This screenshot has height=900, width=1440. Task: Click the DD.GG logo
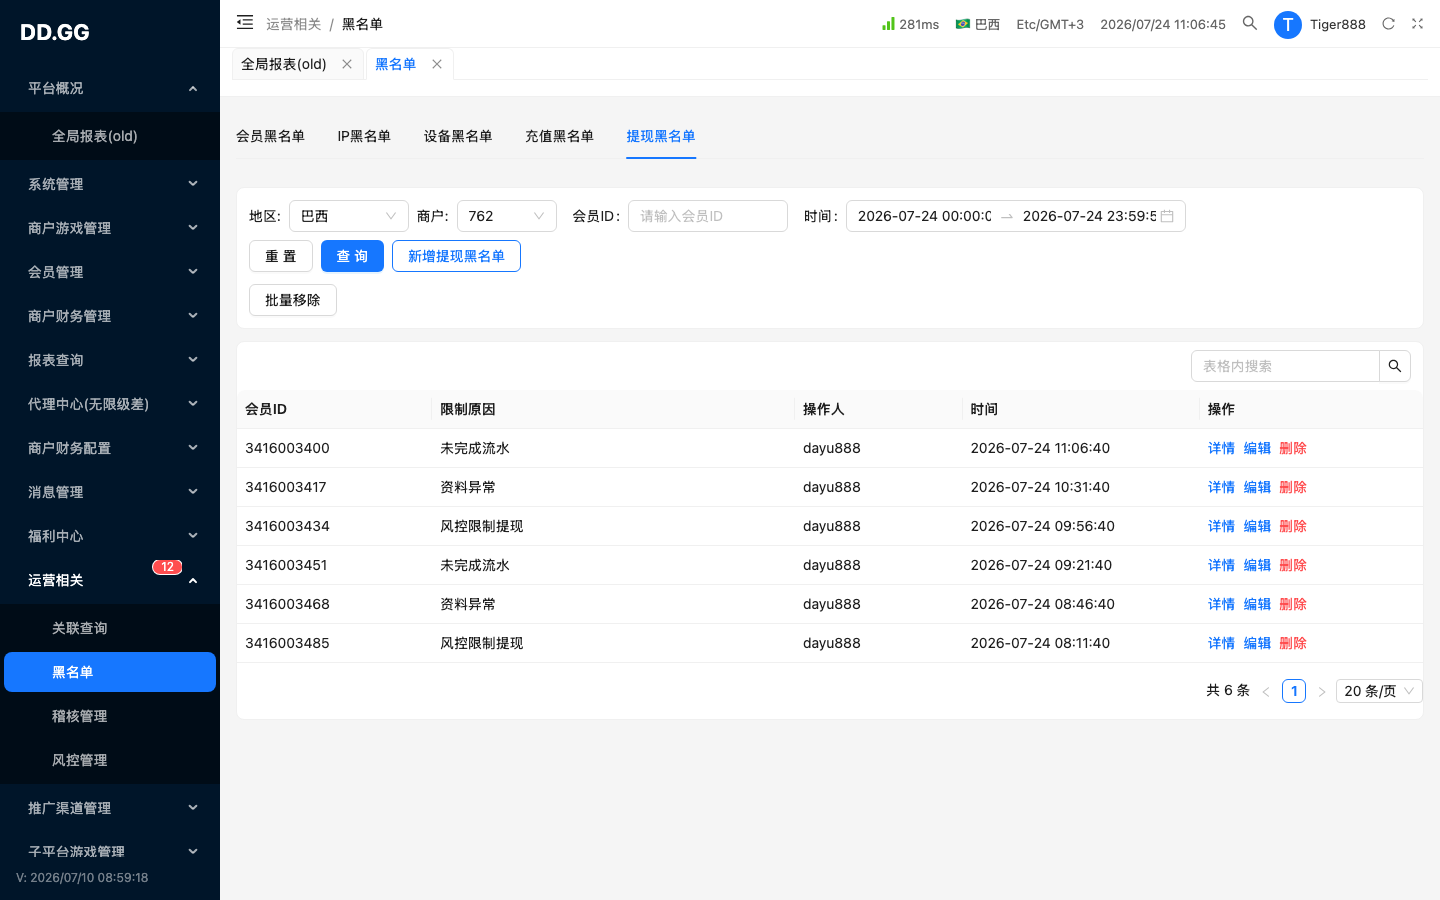[55, 32]
